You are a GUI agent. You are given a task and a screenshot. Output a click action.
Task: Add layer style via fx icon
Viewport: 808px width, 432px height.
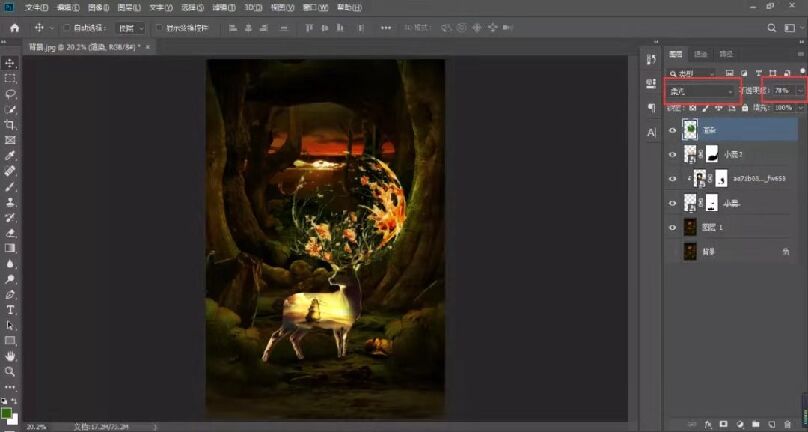point(709,424)
